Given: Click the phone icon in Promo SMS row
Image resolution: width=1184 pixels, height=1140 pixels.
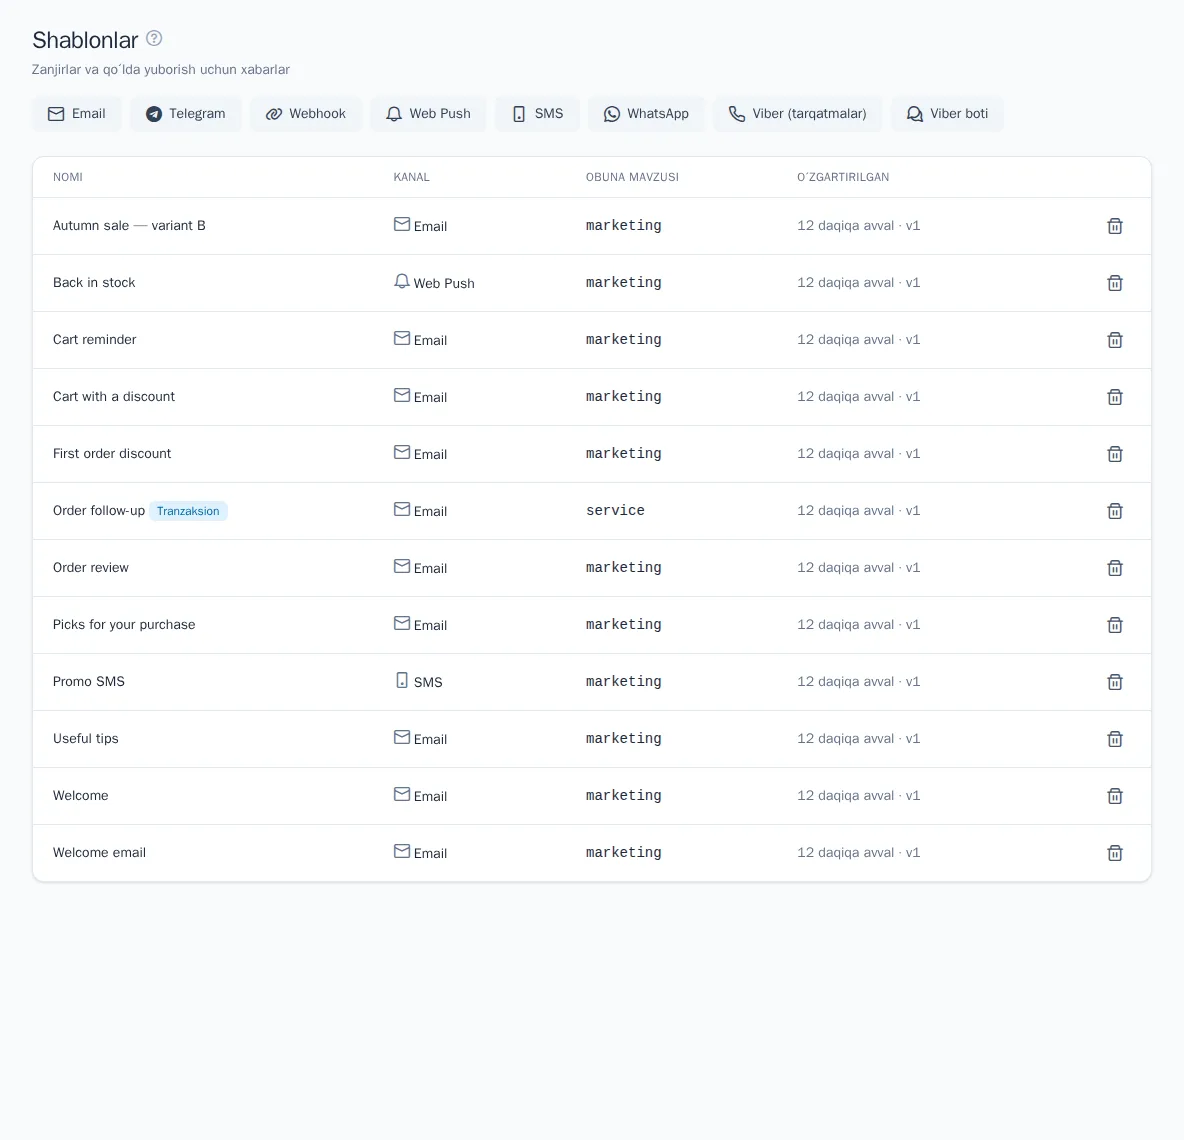Looking at the screenshot, I should point(402,680).
